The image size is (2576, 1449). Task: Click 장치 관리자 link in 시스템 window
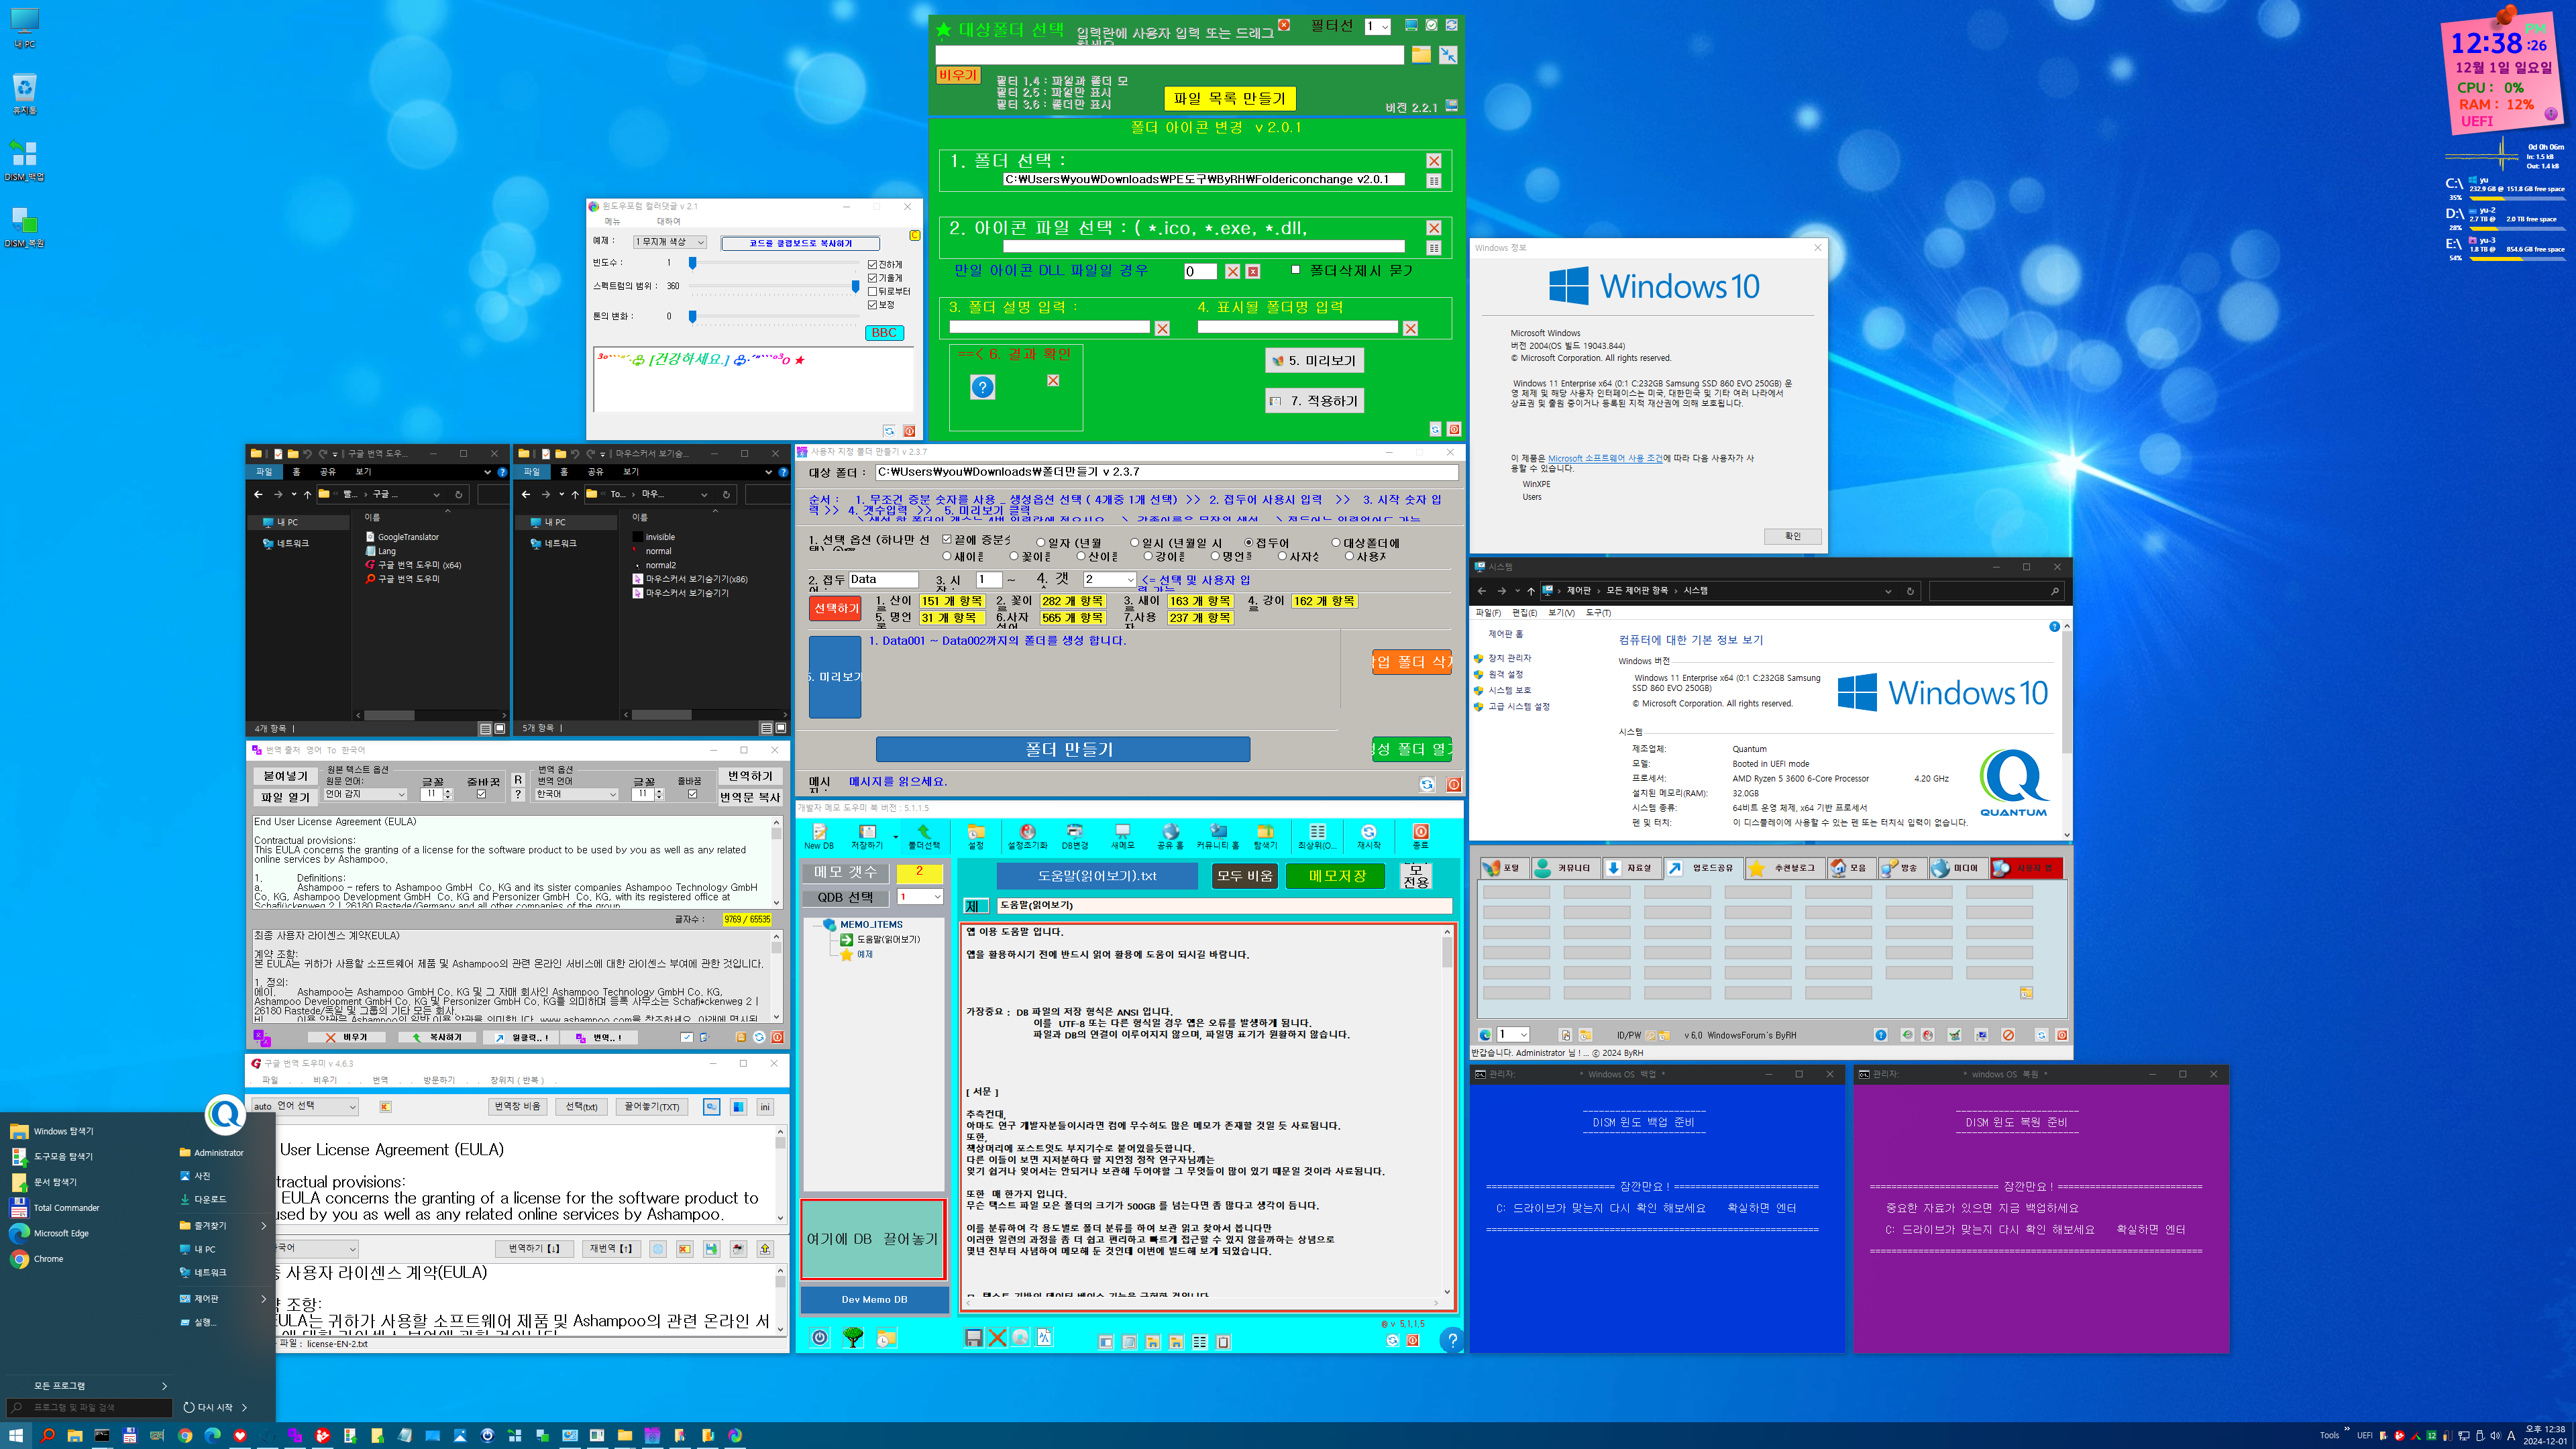click(1509, 658)
